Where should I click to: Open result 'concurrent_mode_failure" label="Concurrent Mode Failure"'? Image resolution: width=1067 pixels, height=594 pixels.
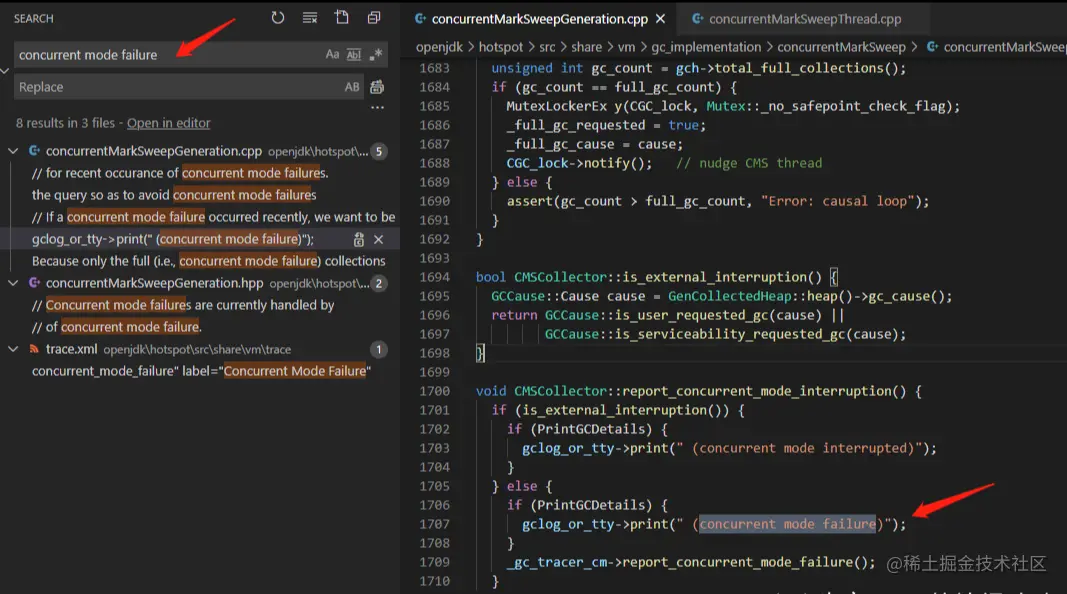(x=201, y=371)
